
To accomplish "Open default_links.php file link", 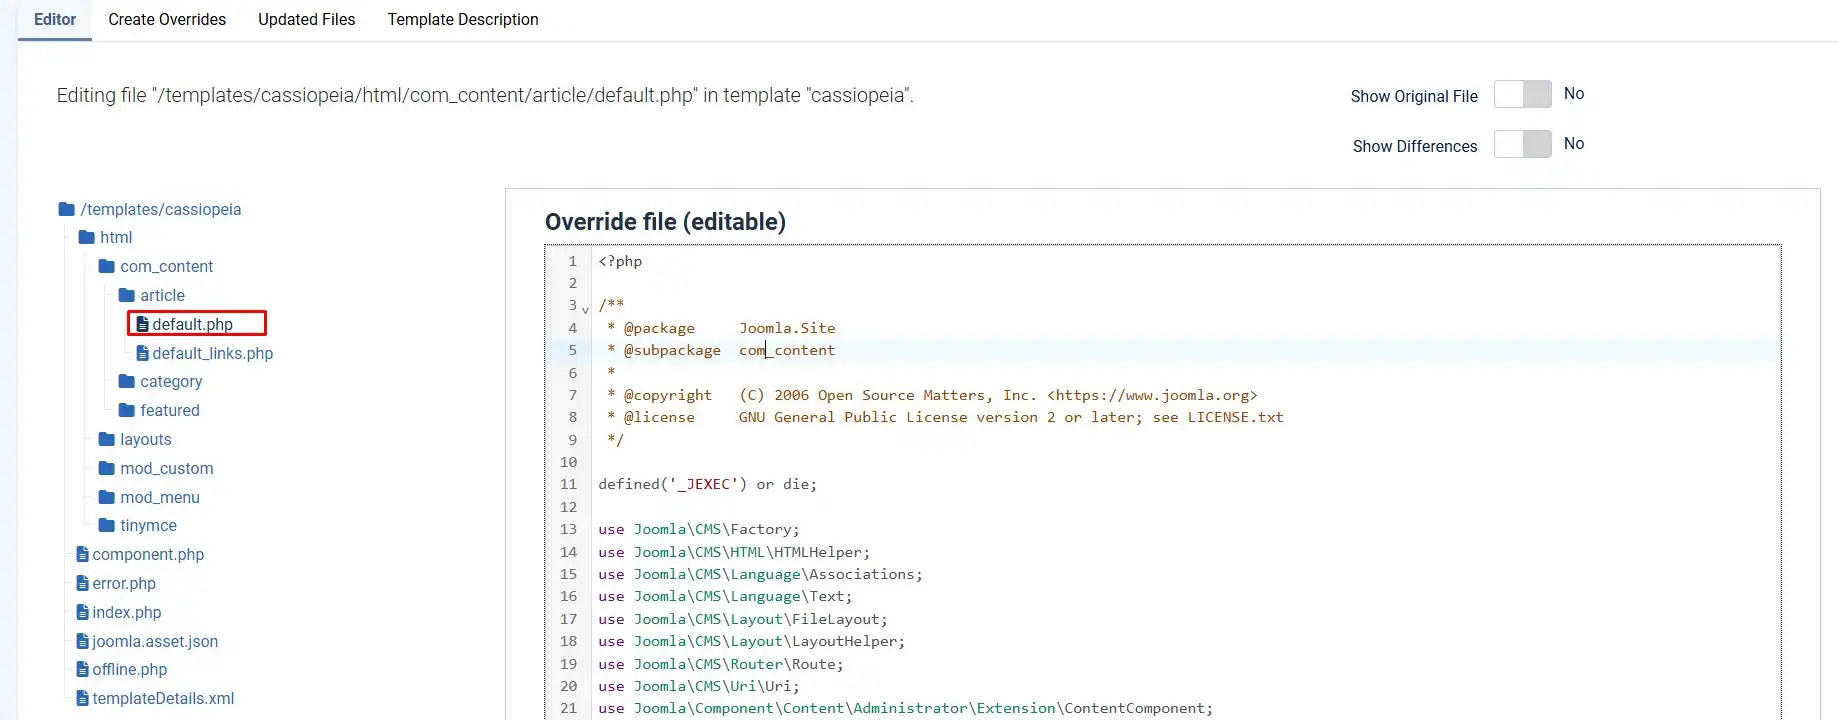I will pos(212,353).
